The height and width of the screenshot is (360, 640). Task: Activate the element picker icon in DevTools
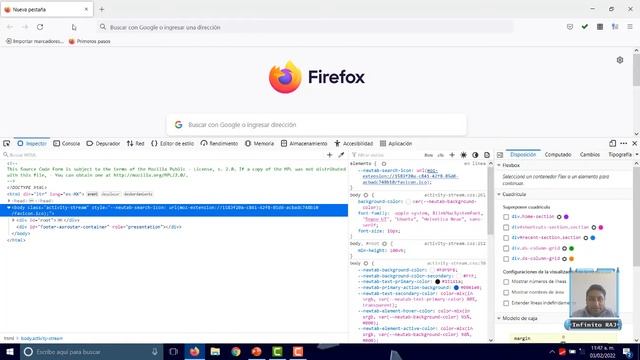pos(7,144)
